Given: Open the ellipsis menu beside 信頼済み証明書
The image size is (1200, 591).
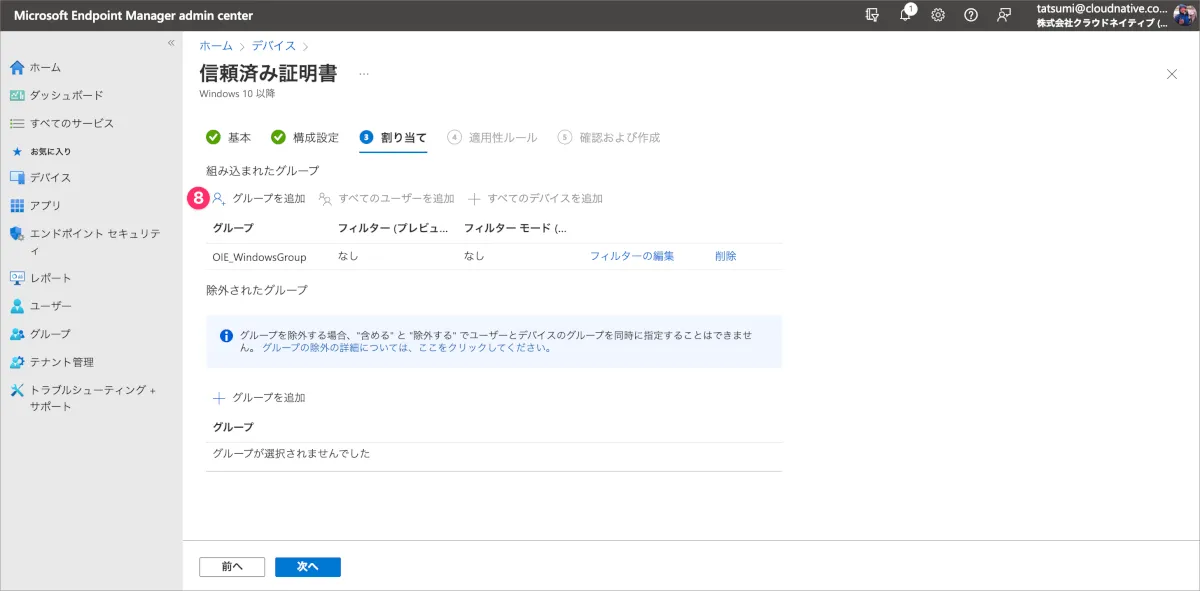Looking at the screenshot, I should [364, 74].
